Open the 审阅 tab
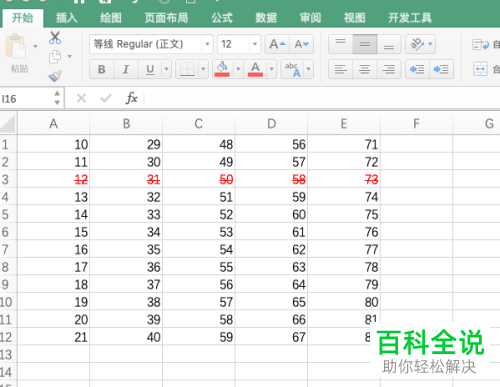Screen dimensions: 500x387 310,18
